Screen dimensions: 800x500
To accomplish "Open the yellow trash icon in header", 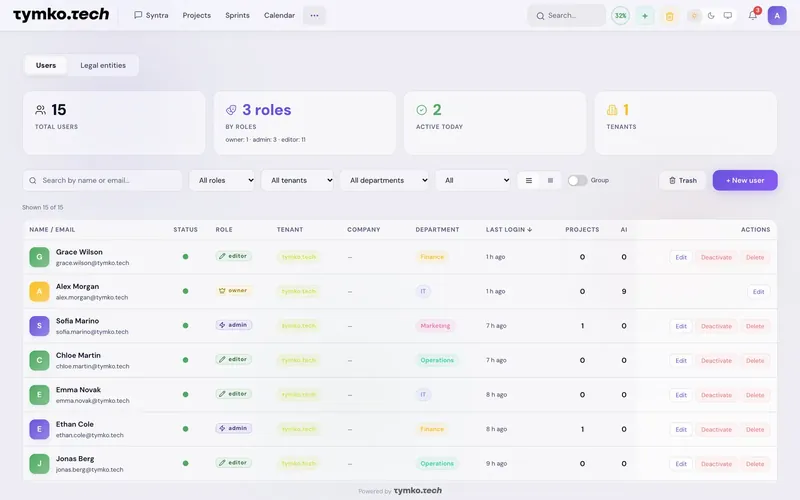I will pos(669,16).
